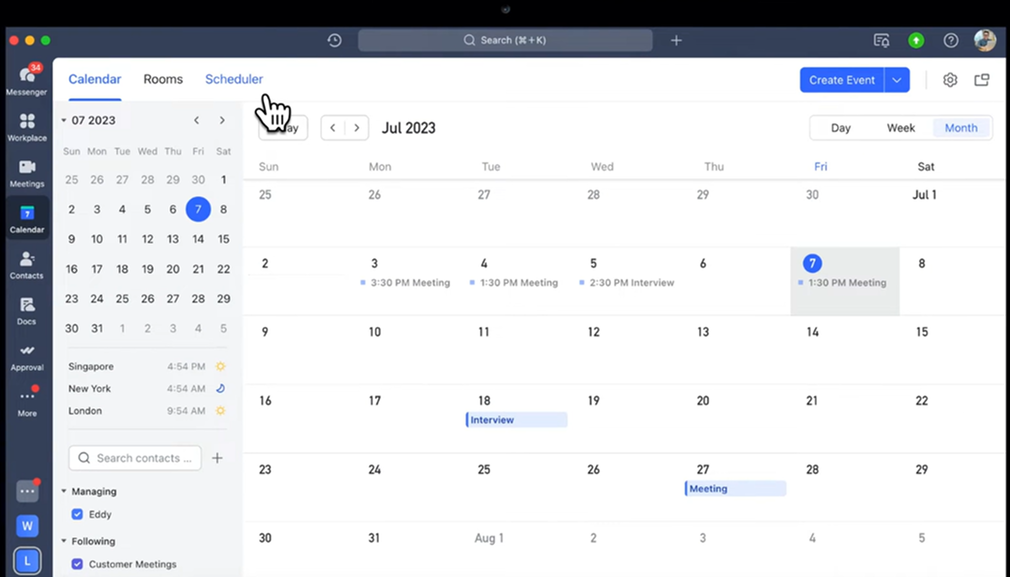The image size is (1010, 577).
Task: Uncheck the Eddy calendar
Action: click(77, 514)
